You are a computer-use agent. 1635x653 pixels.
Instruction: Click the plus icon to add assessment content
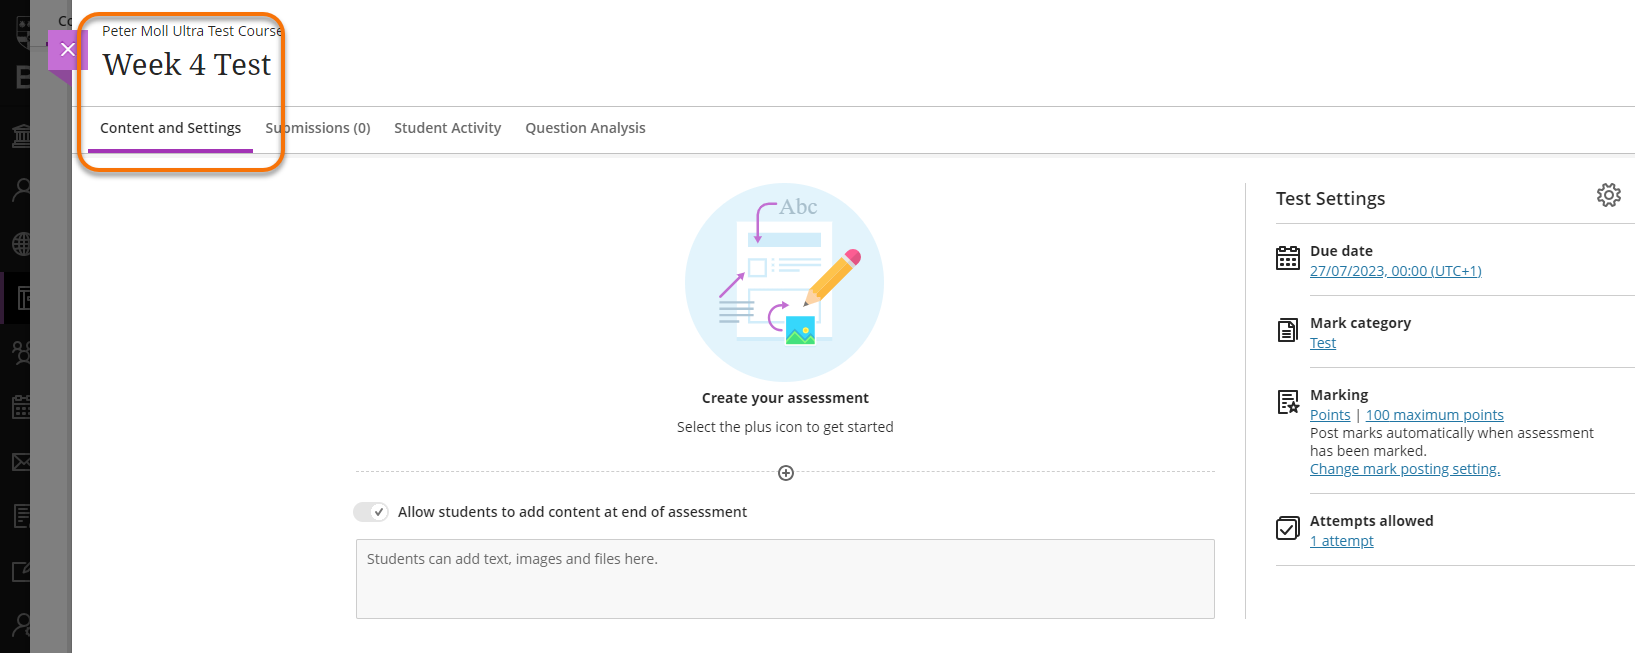point(785,472)
